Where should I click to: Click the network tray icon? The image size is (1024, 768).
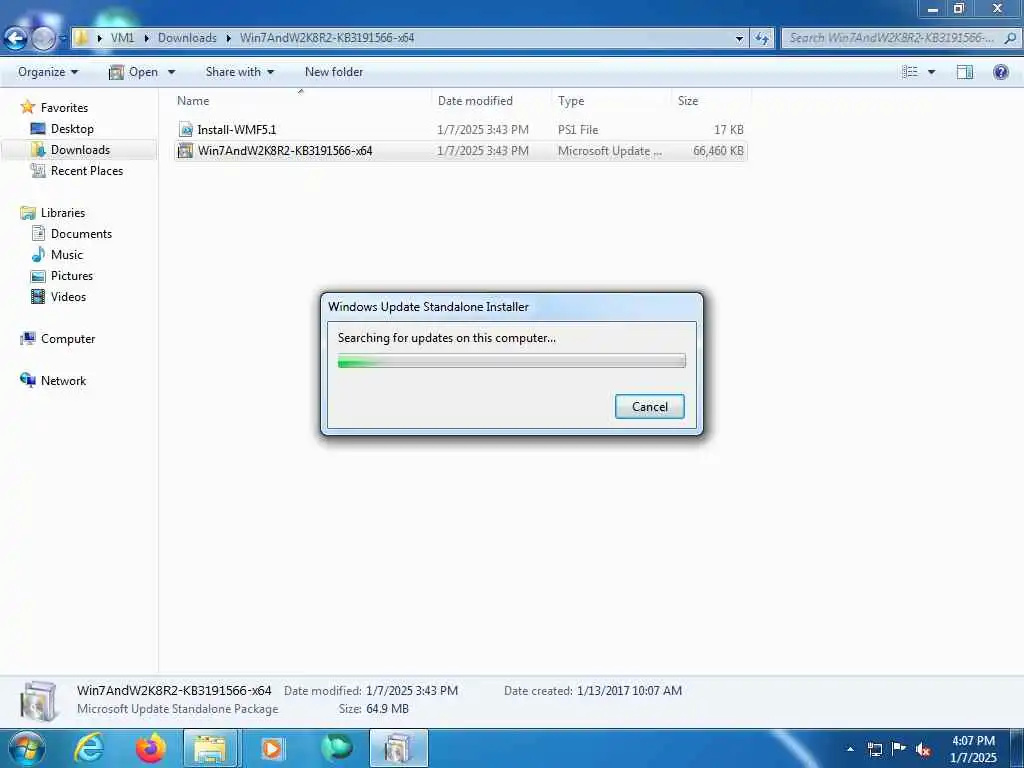coord(874,749)
